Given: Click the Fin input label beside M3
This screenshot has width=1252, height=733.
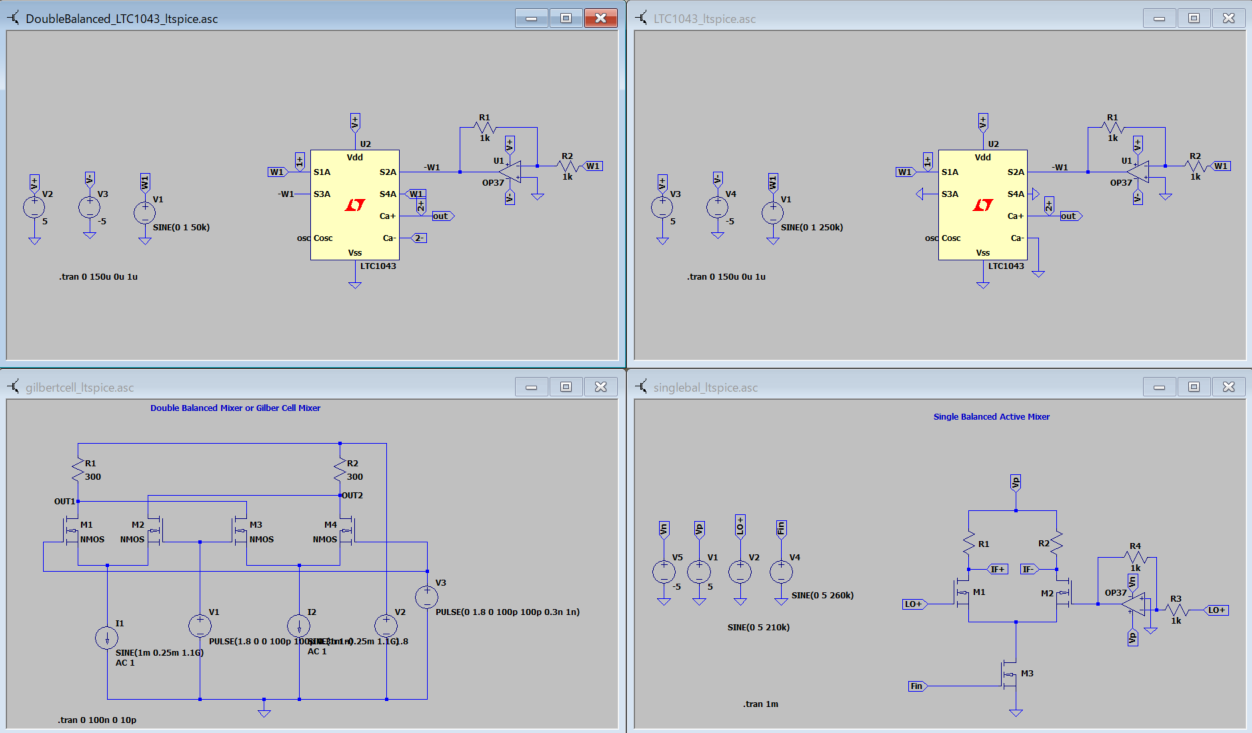Looking at the screenshot, I should click(x=916, y=686).
